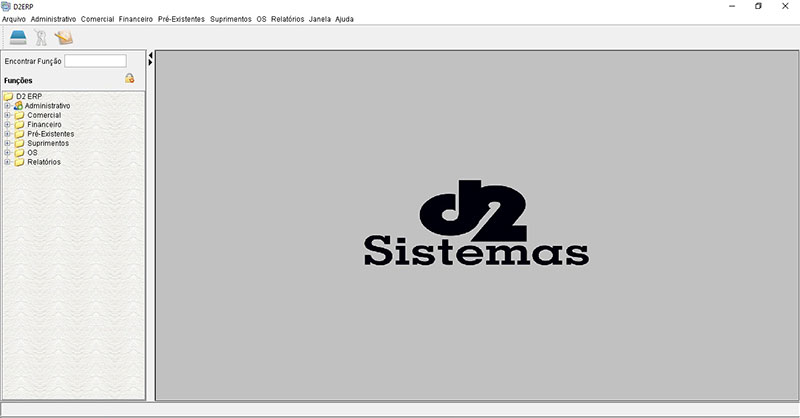
Task: Open the Relatórios menu in the menu bar
Action: 287,19
